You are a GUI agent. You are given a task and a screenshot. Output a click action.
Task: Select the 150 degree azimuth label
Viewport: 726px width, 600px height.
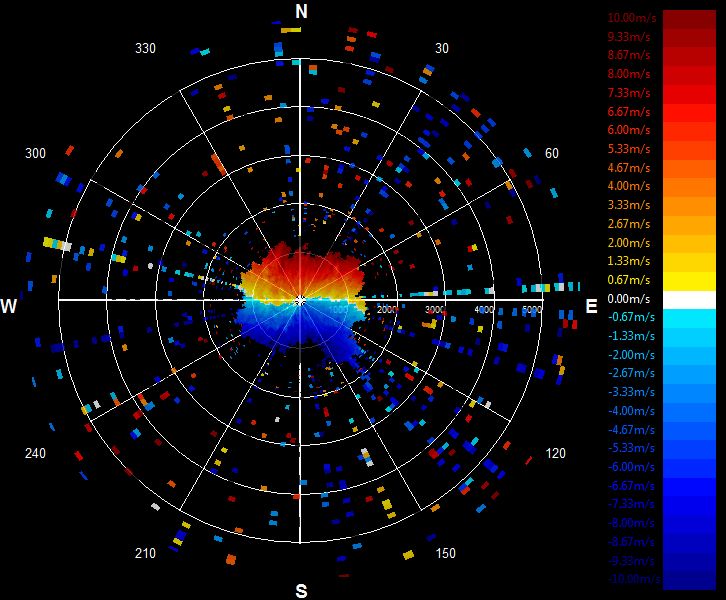tap(445, 553)
